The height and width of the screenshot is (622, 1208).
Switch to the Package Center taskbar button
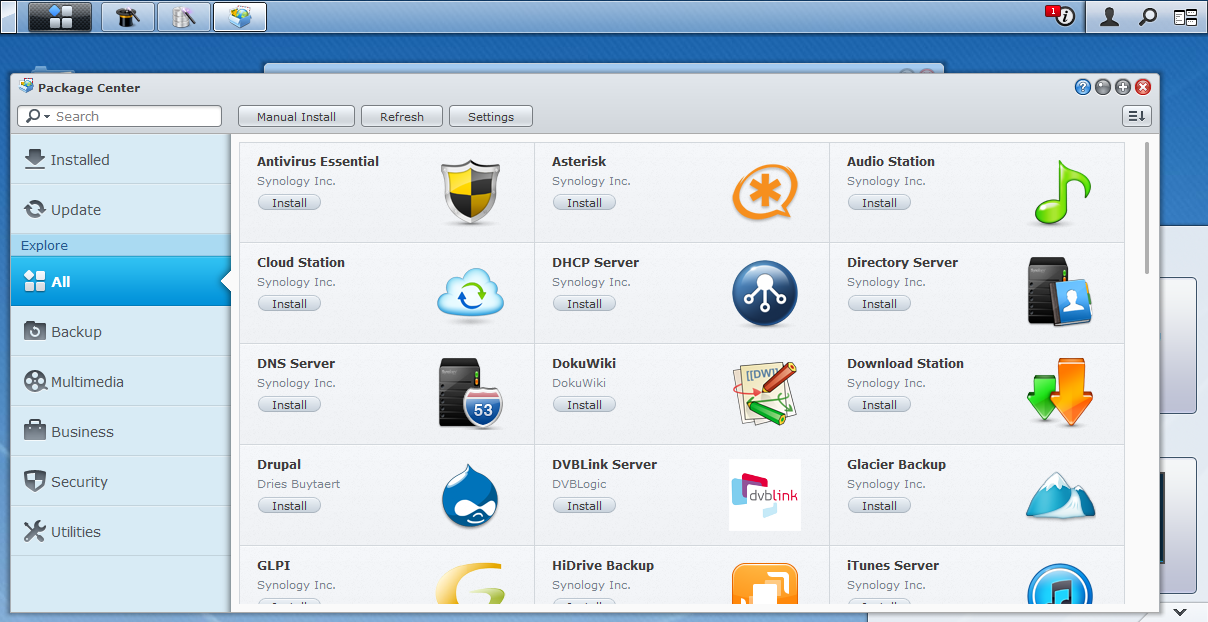tap(240, 16)
